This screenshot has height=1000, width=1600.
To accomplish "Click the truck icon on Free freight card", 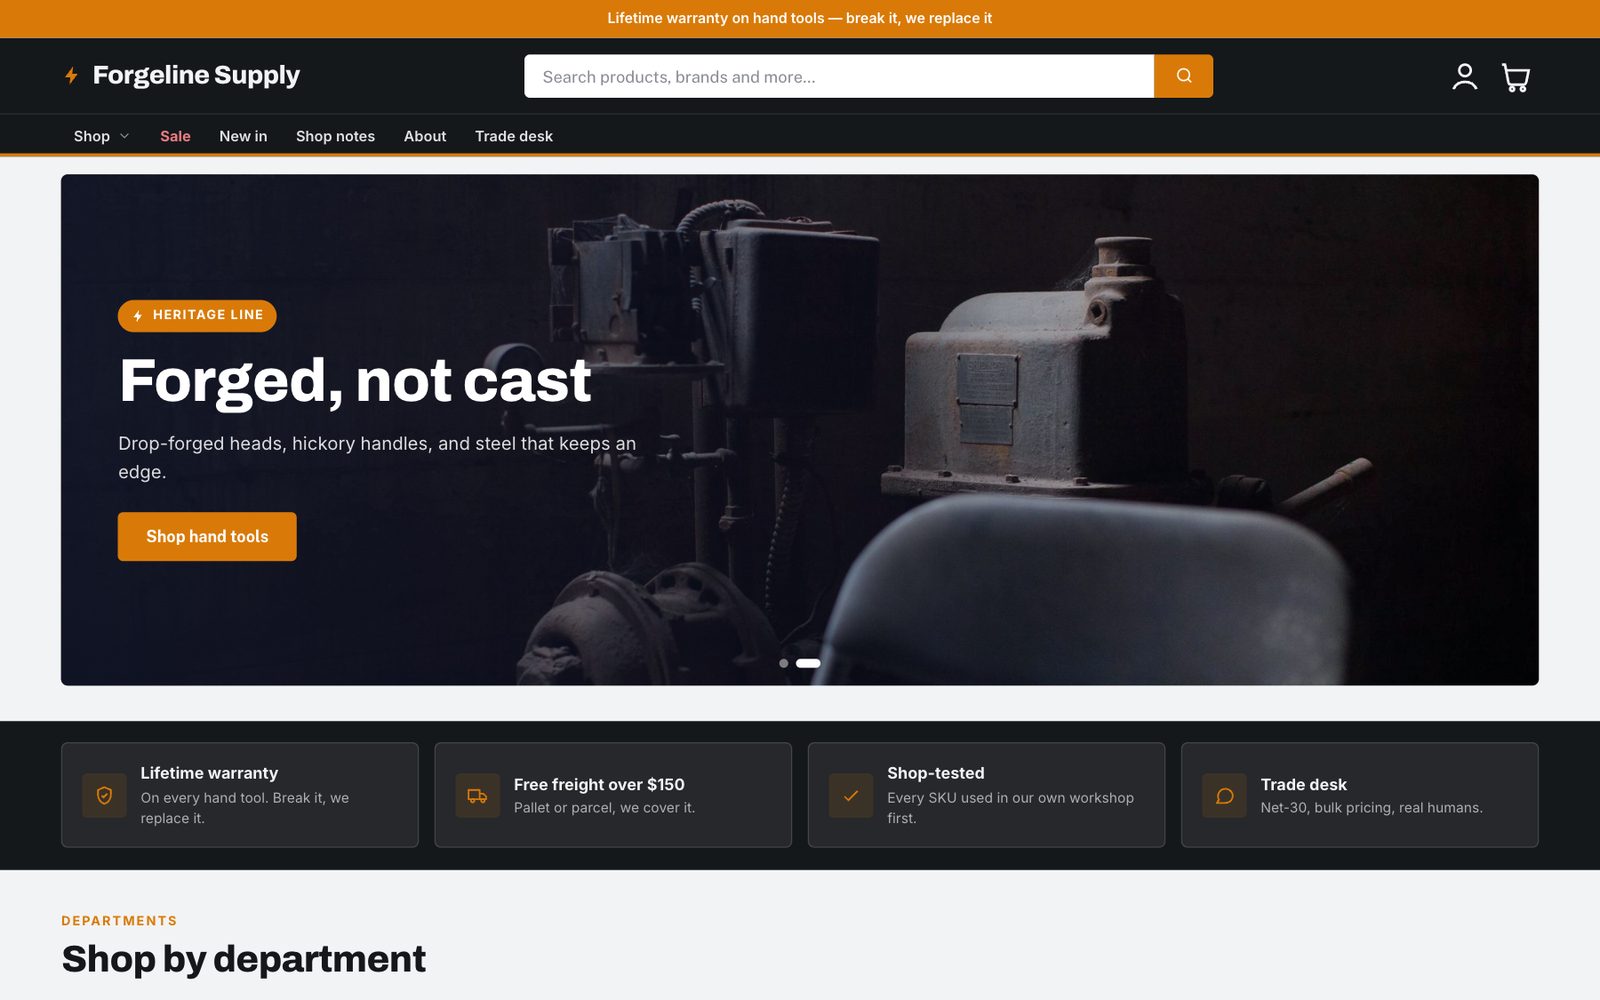I will tap(477, 796).
